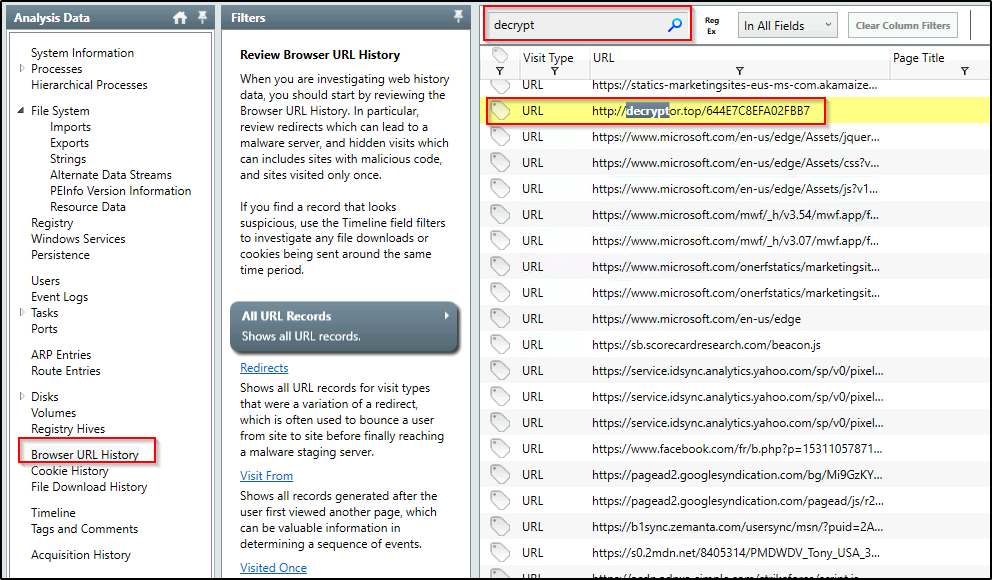Collapse the File System tree node
Screen dimensions: 992x580
coord(22,111)
